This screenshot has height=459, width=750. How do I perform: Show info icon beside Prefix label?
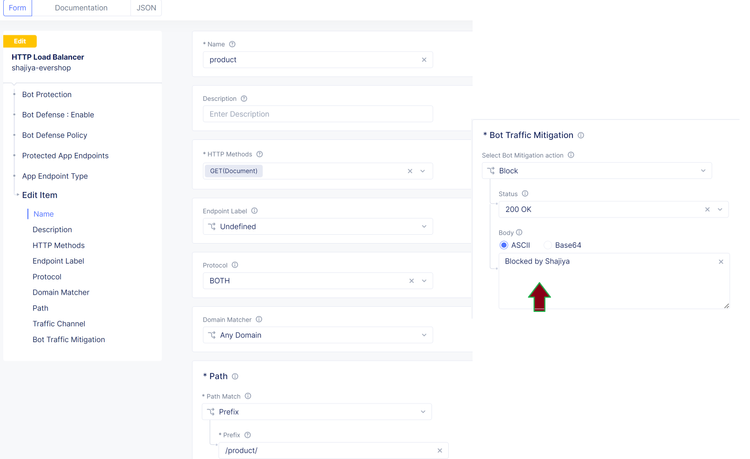click(x=247, y=435)
